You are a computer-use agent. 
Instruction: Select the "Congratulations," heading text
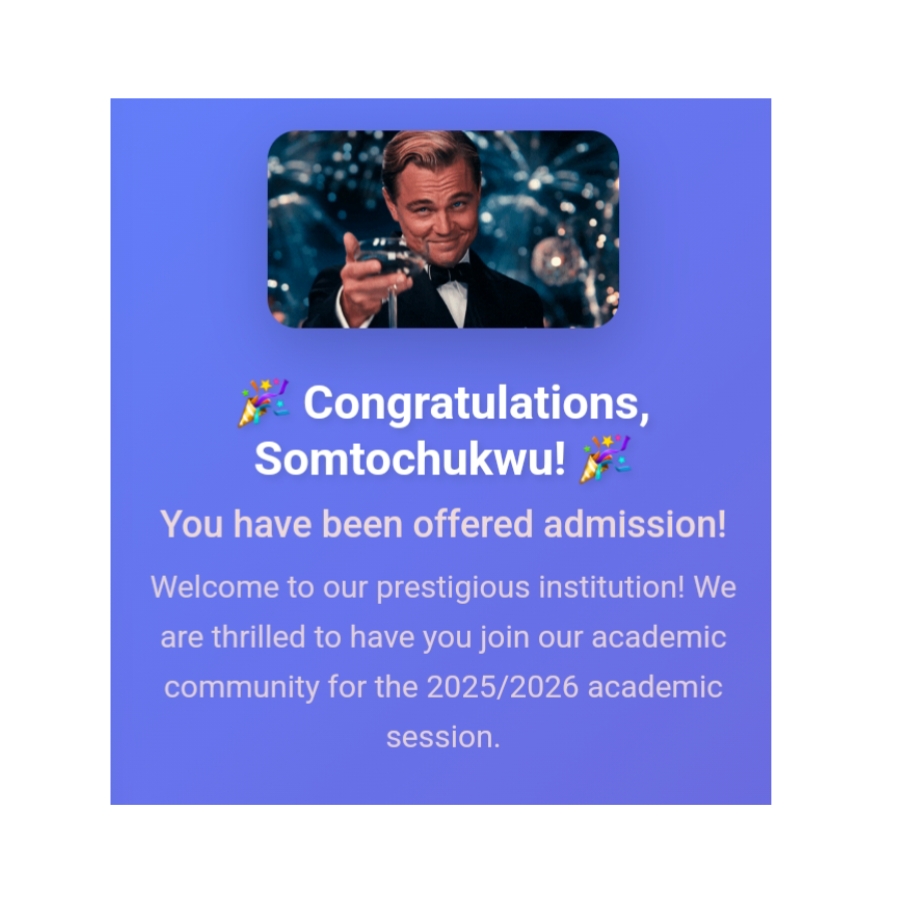(x=476, y=404)
